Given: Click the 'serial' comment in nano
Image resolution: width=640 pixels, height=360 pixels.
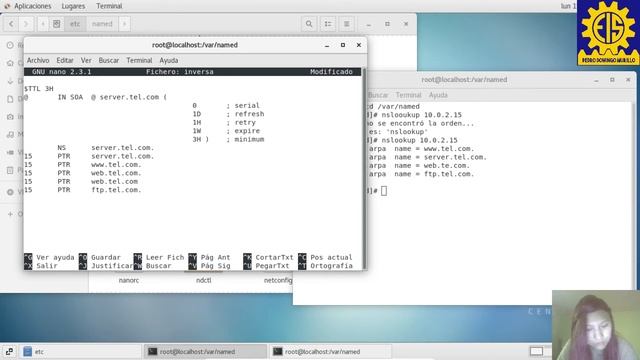Looking at the screenshot, I should 247,106.
